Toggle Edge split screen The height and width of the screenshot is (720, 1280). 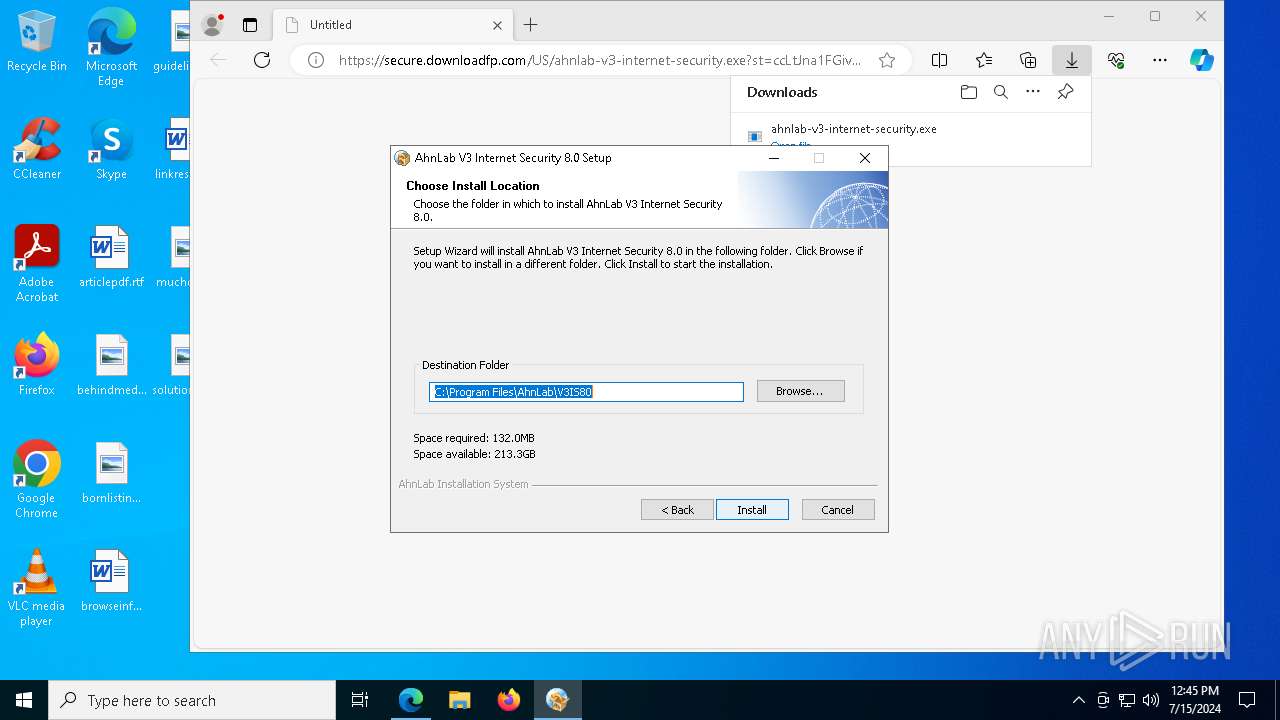point(939,60)
